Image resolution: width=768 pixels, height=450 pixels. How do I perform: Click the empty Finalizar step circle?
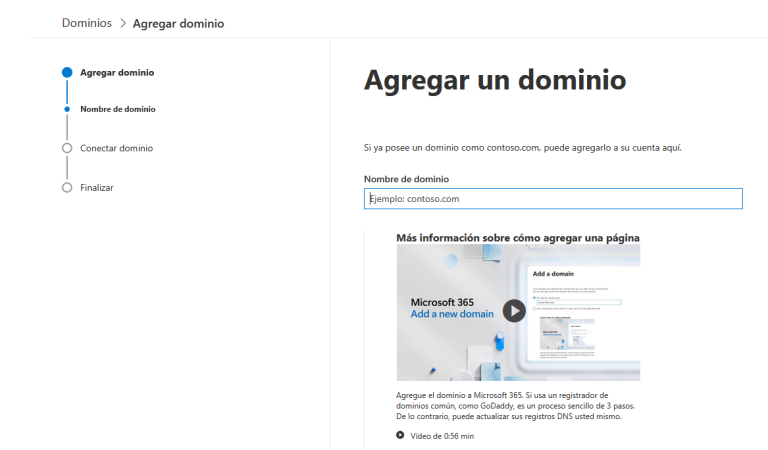pyautogui.click(x=67, y=187)
